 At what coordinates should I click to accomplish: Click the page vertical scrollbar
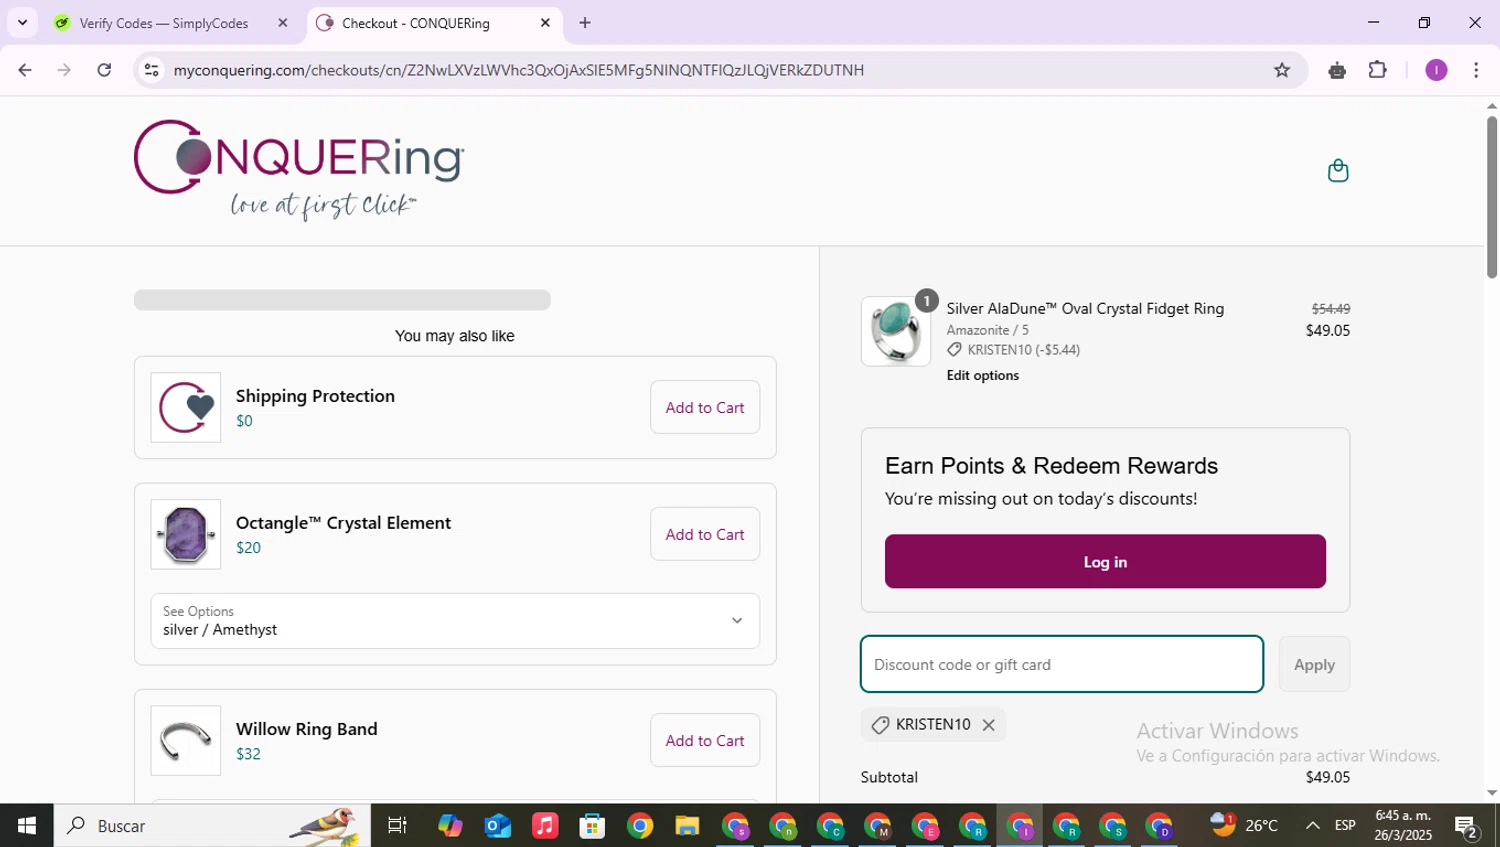[x=1491, y=198]
